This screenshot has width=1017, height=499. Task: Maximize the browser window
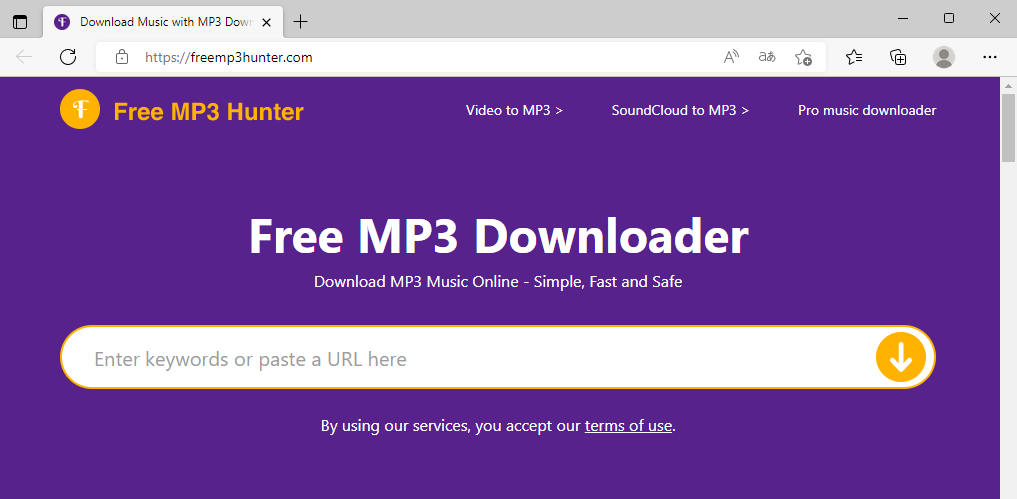[948, 19]
